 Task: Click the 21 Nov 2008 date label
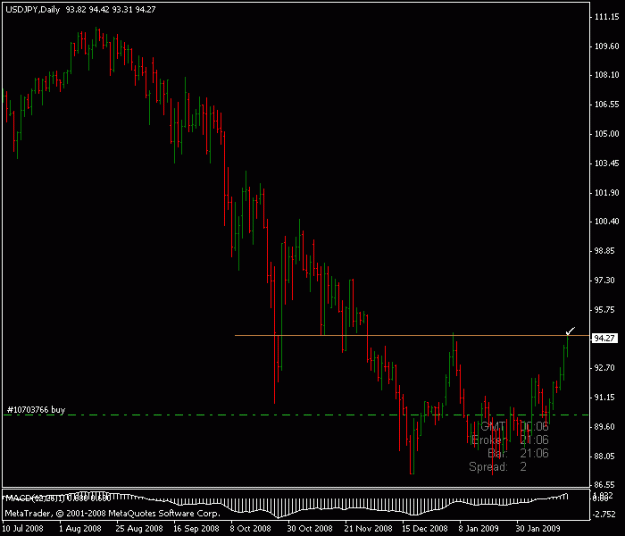tap(368, 528)
